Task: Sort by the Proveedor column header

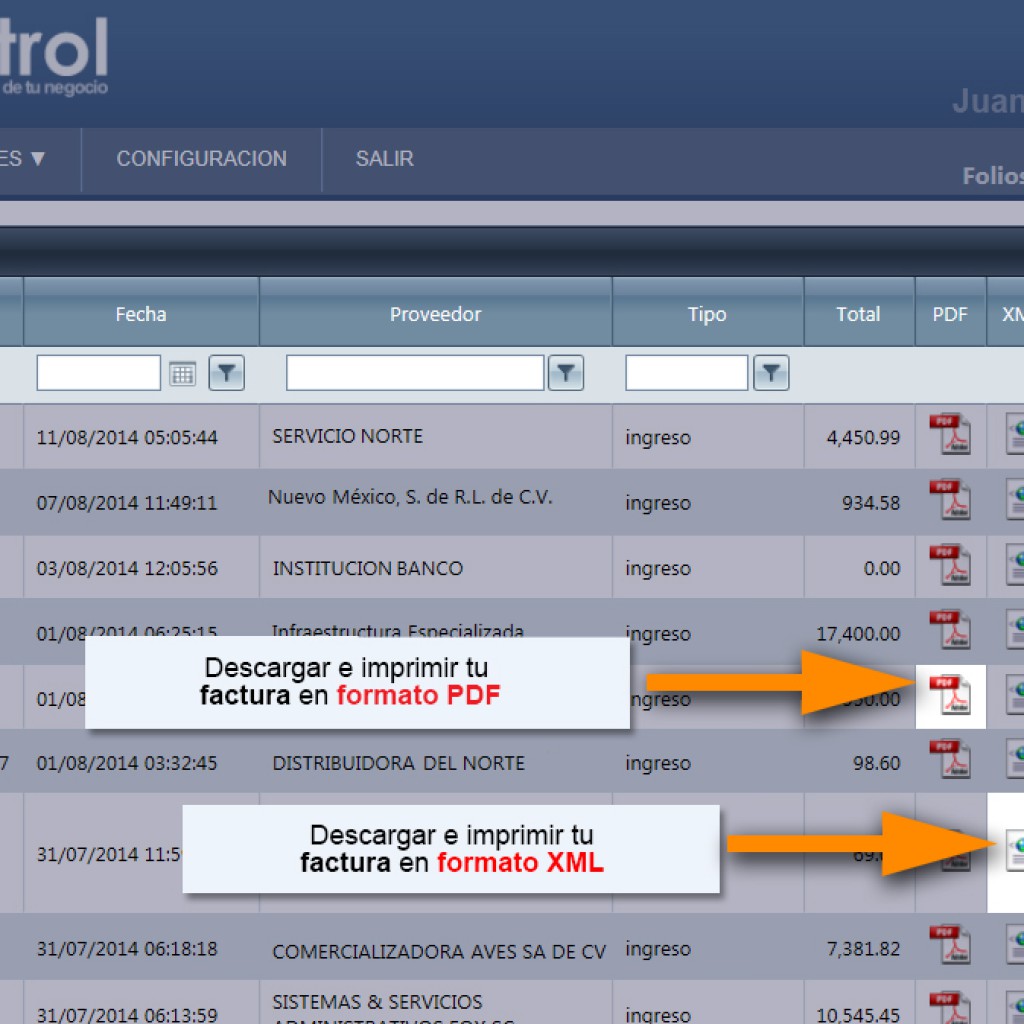Action: (x=436, y=314)
